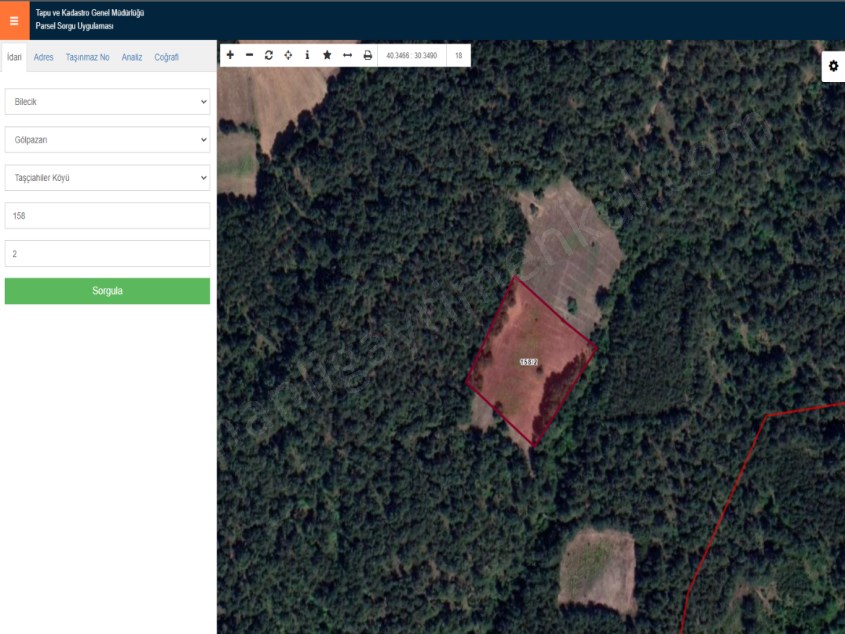Select the measure distance arrow icon

[x=347, y=55]
